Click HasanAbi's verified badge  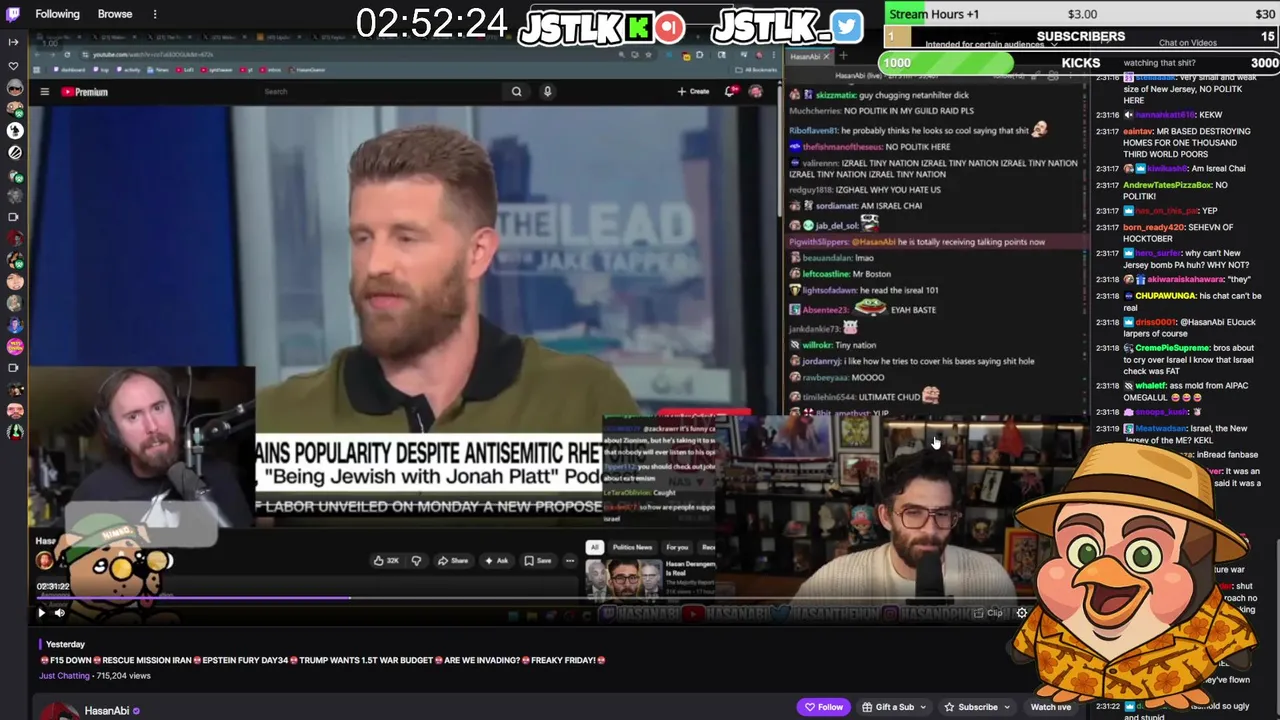click(x=137, y=711)
